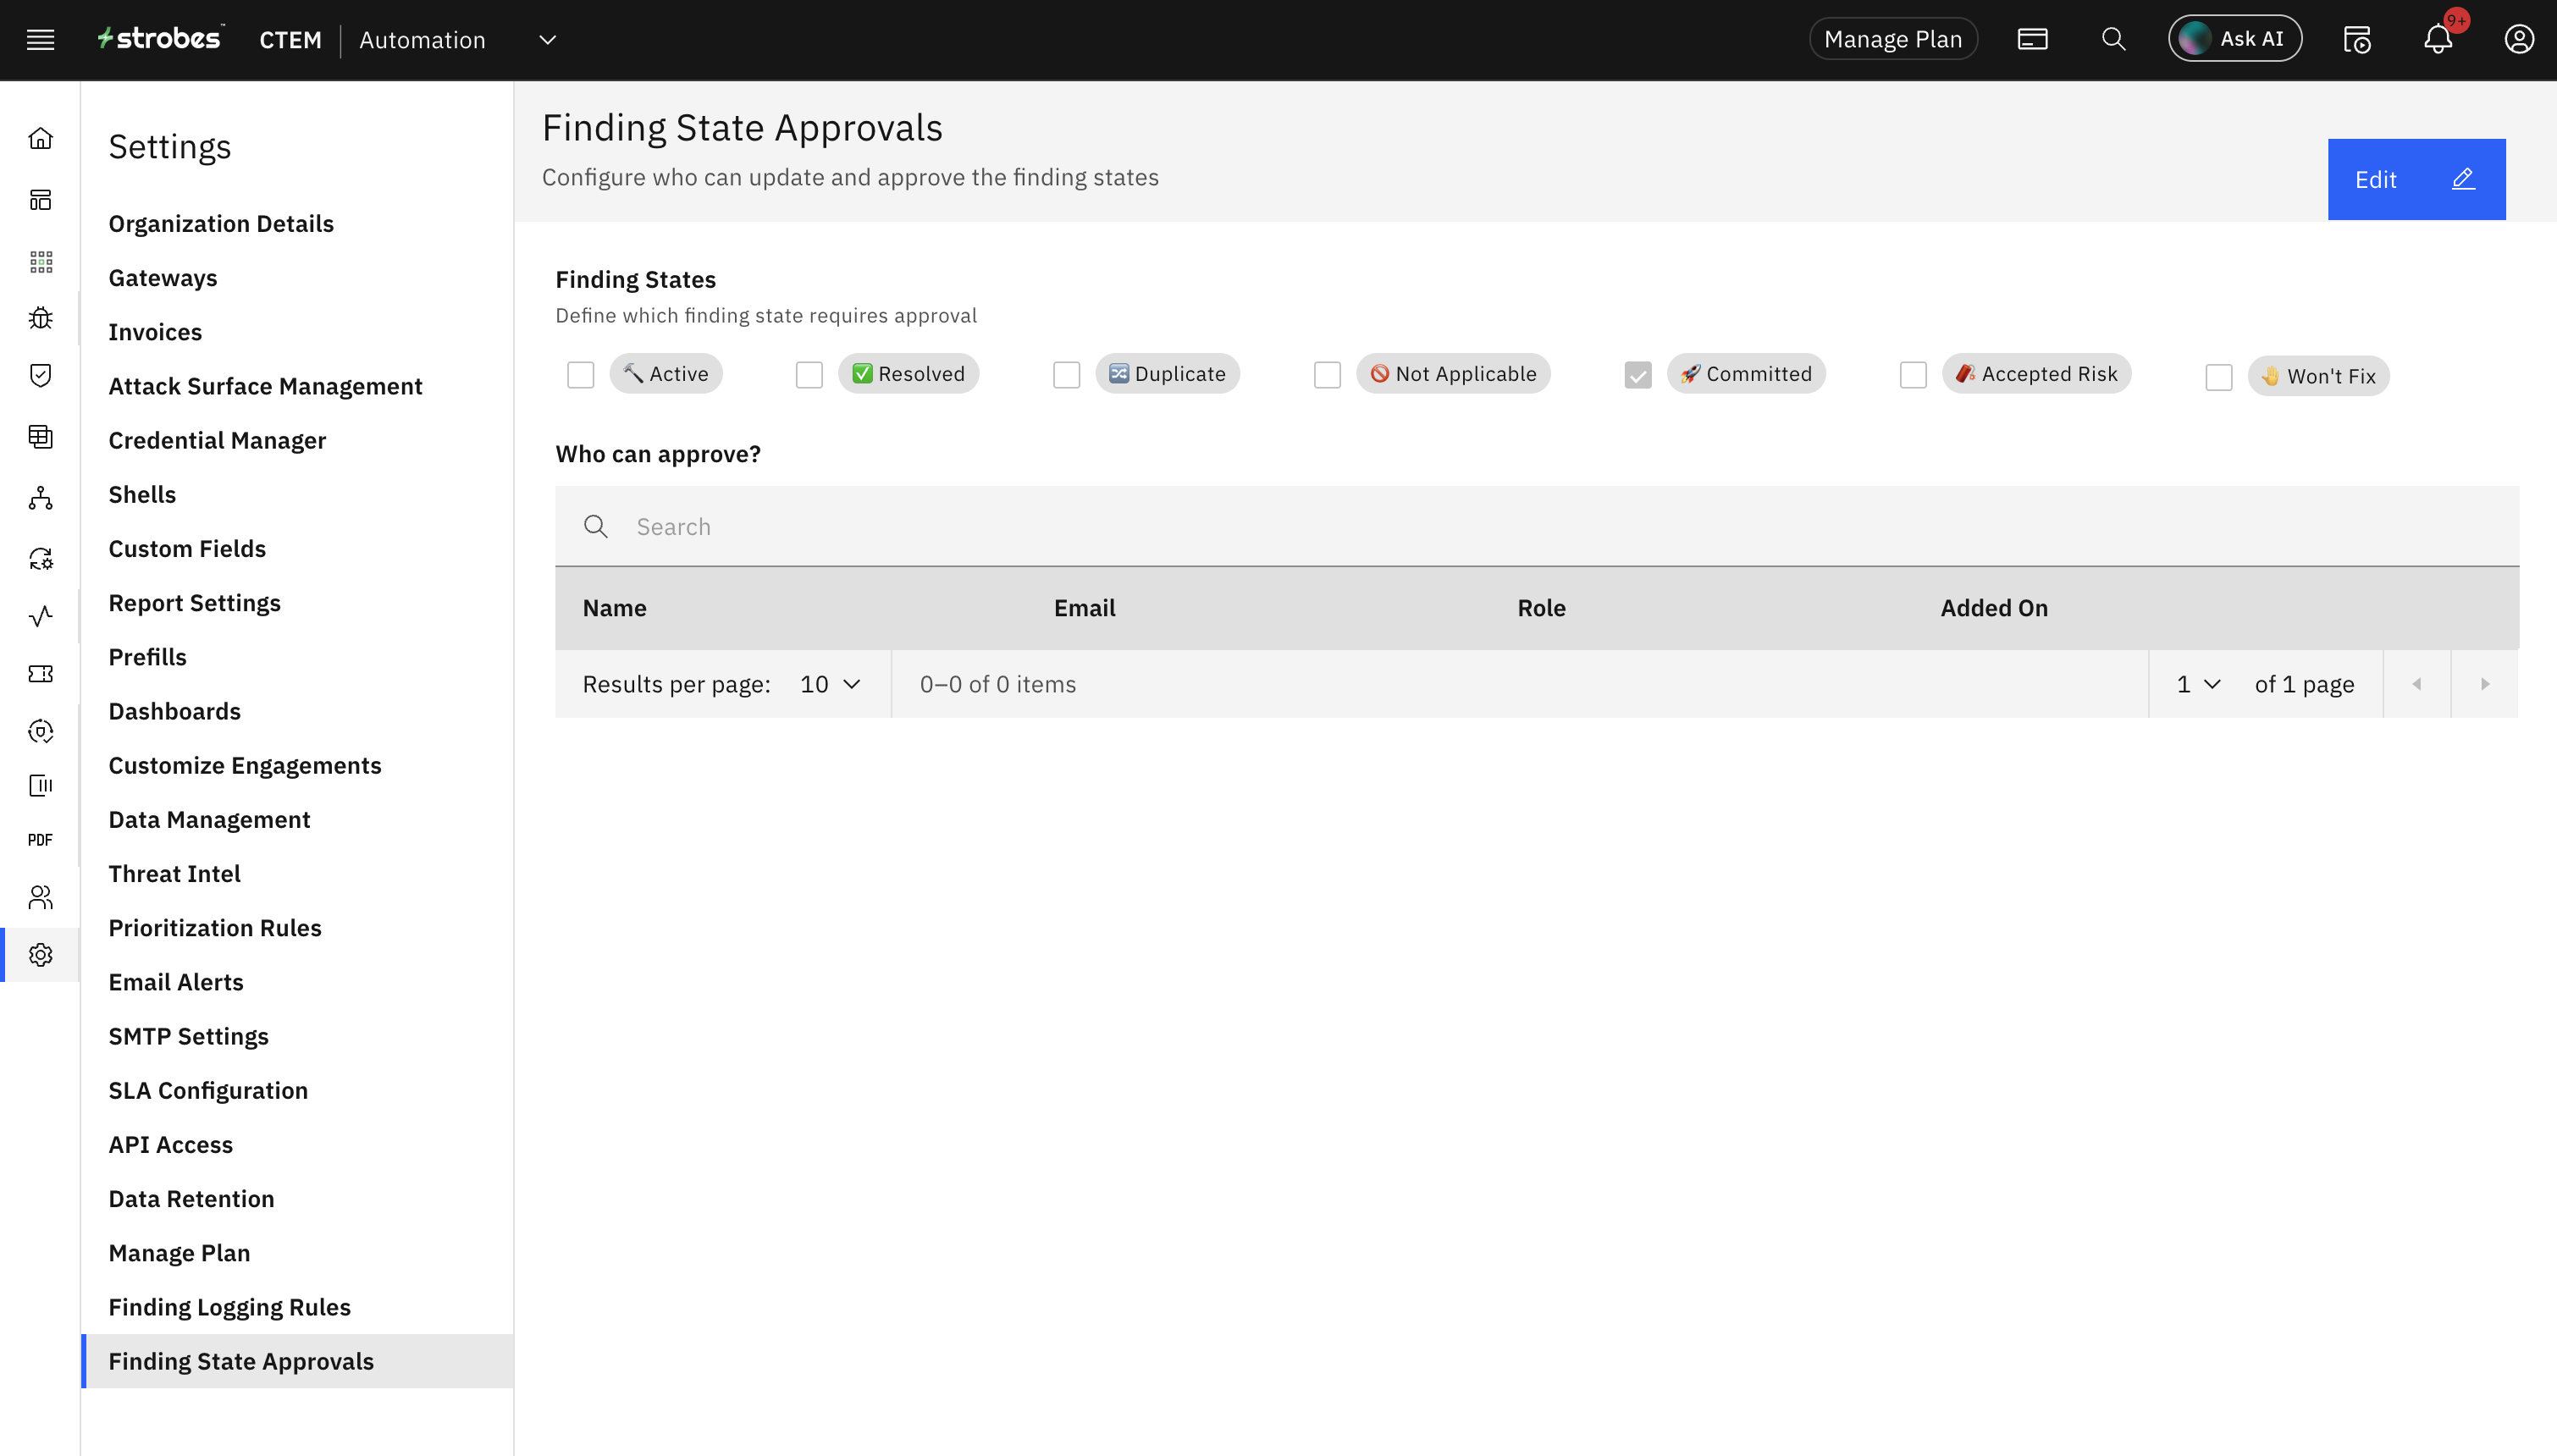Click the top bar search magnifier icon
2557x1456 pixels.
coord(2113,40)
